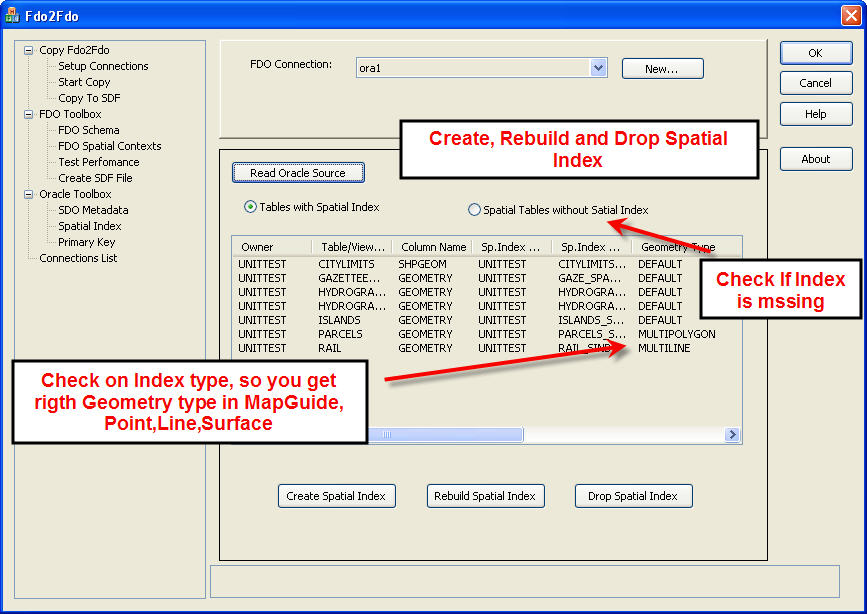Click the OK button
Image resolution: width=867 pixels, height=614 pixels.
(816, 53)
